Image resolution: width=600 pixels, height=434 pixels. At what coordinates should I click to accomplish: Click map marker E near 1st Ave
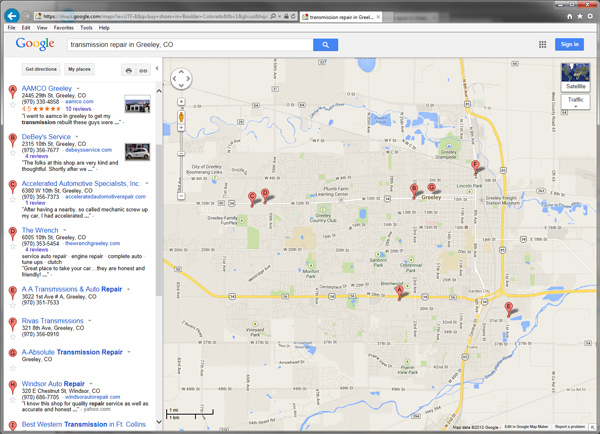[509, 310]
